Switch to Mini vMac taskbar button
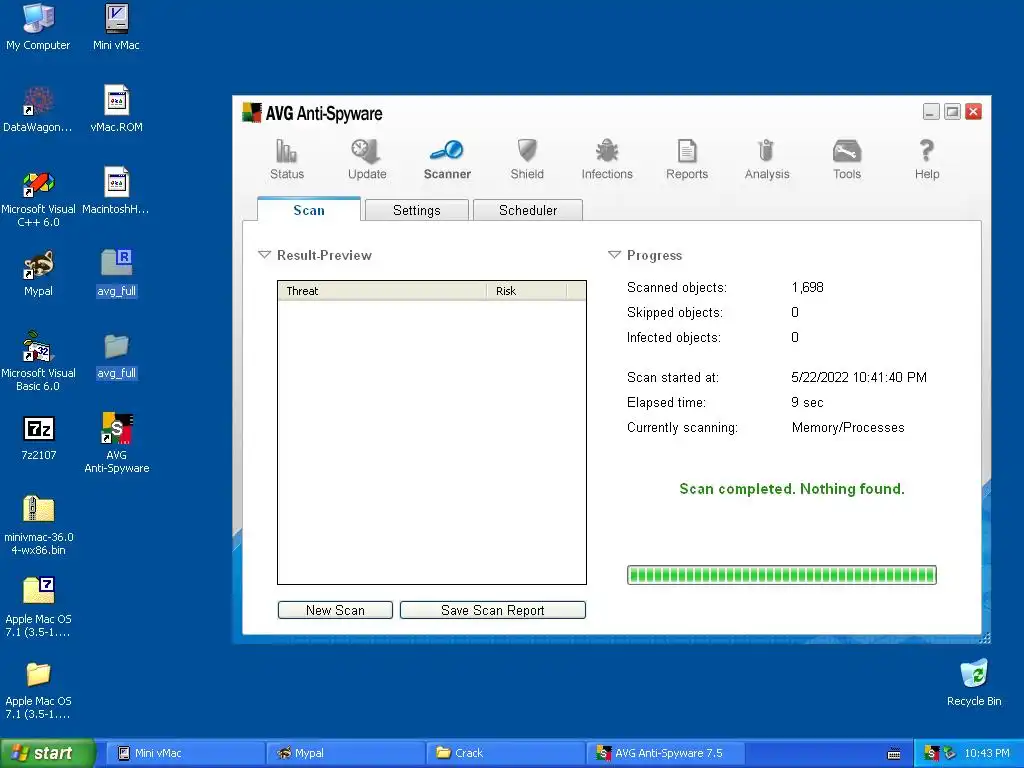The image size is (1024, 768). coord(185,753)
